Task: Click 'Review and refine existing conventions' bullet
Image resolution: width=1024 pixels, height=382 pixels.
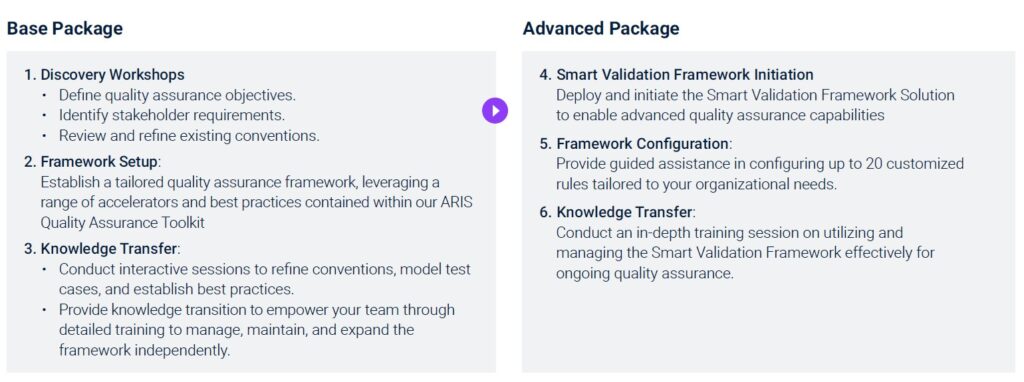Action: (189, 136)
